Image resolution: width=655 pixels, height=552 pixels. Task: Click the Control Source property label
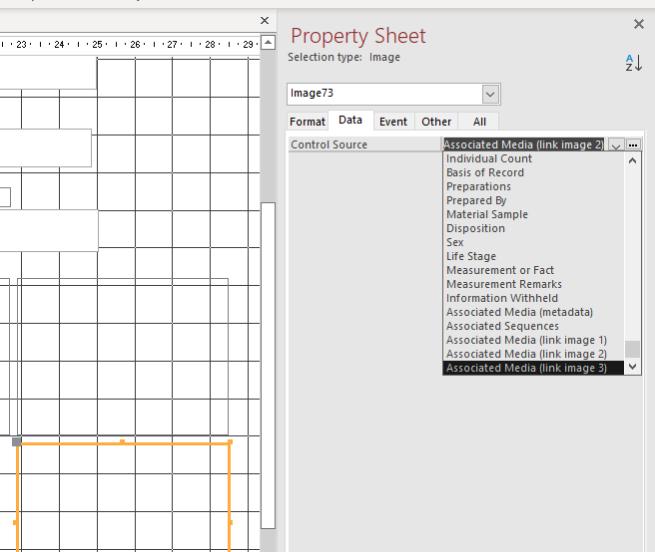[x=329, y=145]
